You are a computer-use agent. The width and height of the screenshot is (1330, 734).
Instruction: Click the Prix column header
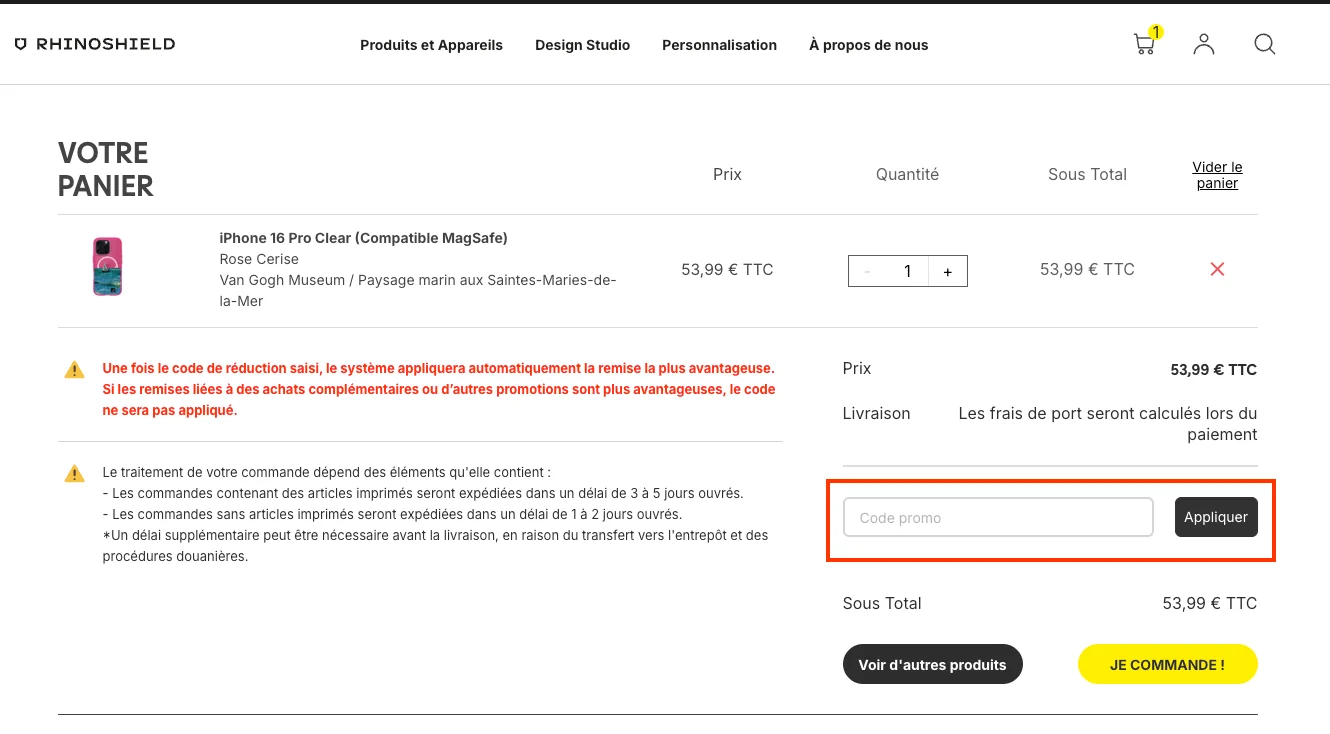coord(727,174)
